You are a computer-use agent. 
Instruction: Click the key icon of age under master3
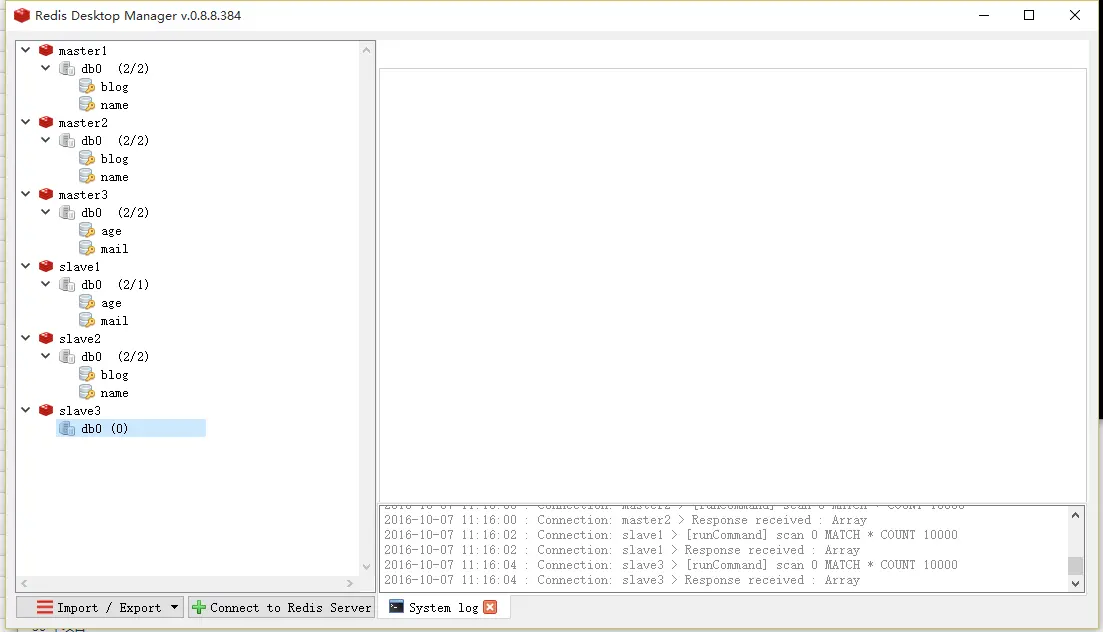coord(87,230)
